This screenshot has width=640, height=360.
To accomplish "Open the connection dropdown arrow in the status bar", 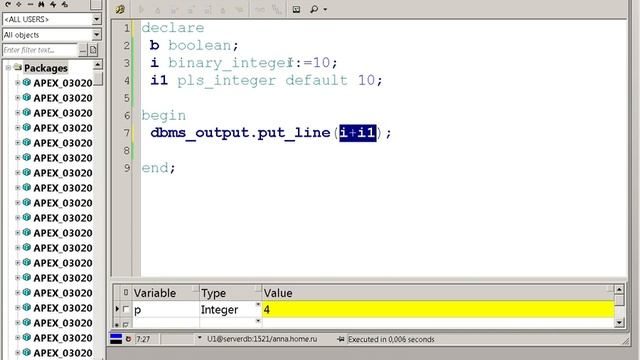I will coord(200,338).
